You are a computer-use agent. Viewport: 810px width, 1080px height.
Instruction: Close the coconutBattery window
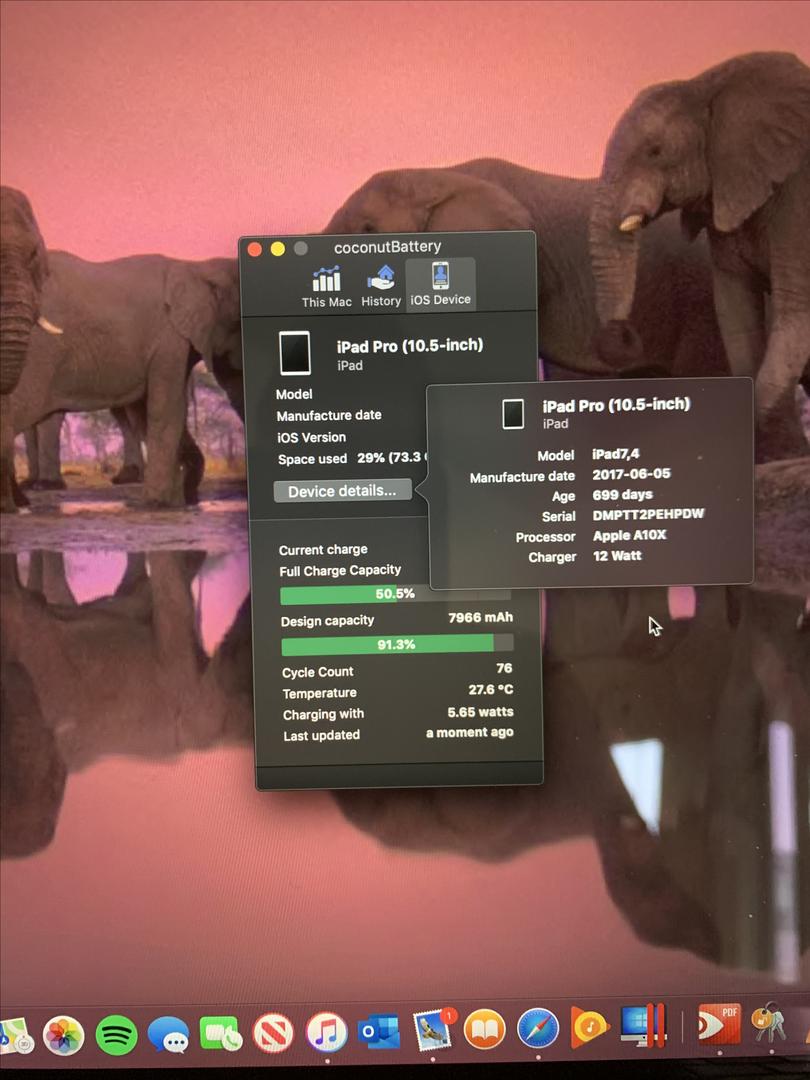[x=255, y=249]
